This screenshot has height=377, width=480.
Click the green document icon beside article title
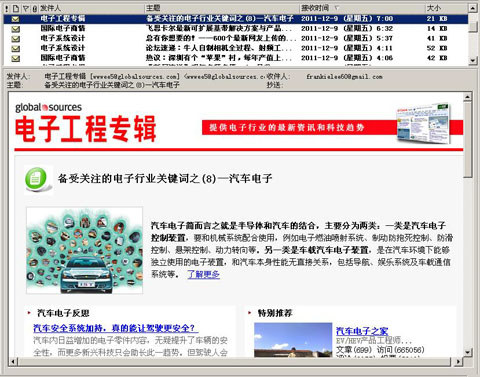click(38, 180)
